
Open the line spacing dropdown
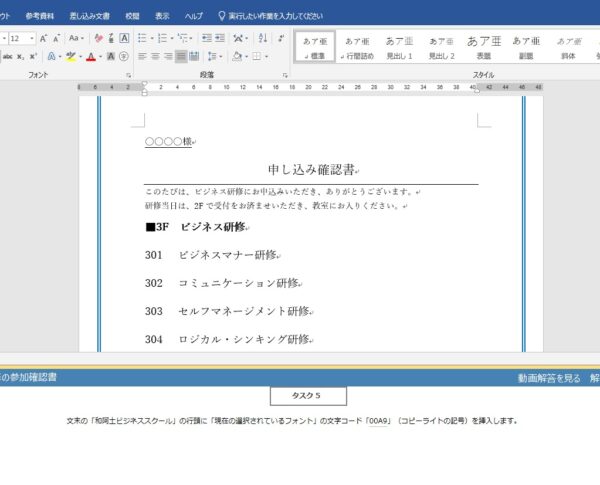pyautogui.click(x=214, y=57)
